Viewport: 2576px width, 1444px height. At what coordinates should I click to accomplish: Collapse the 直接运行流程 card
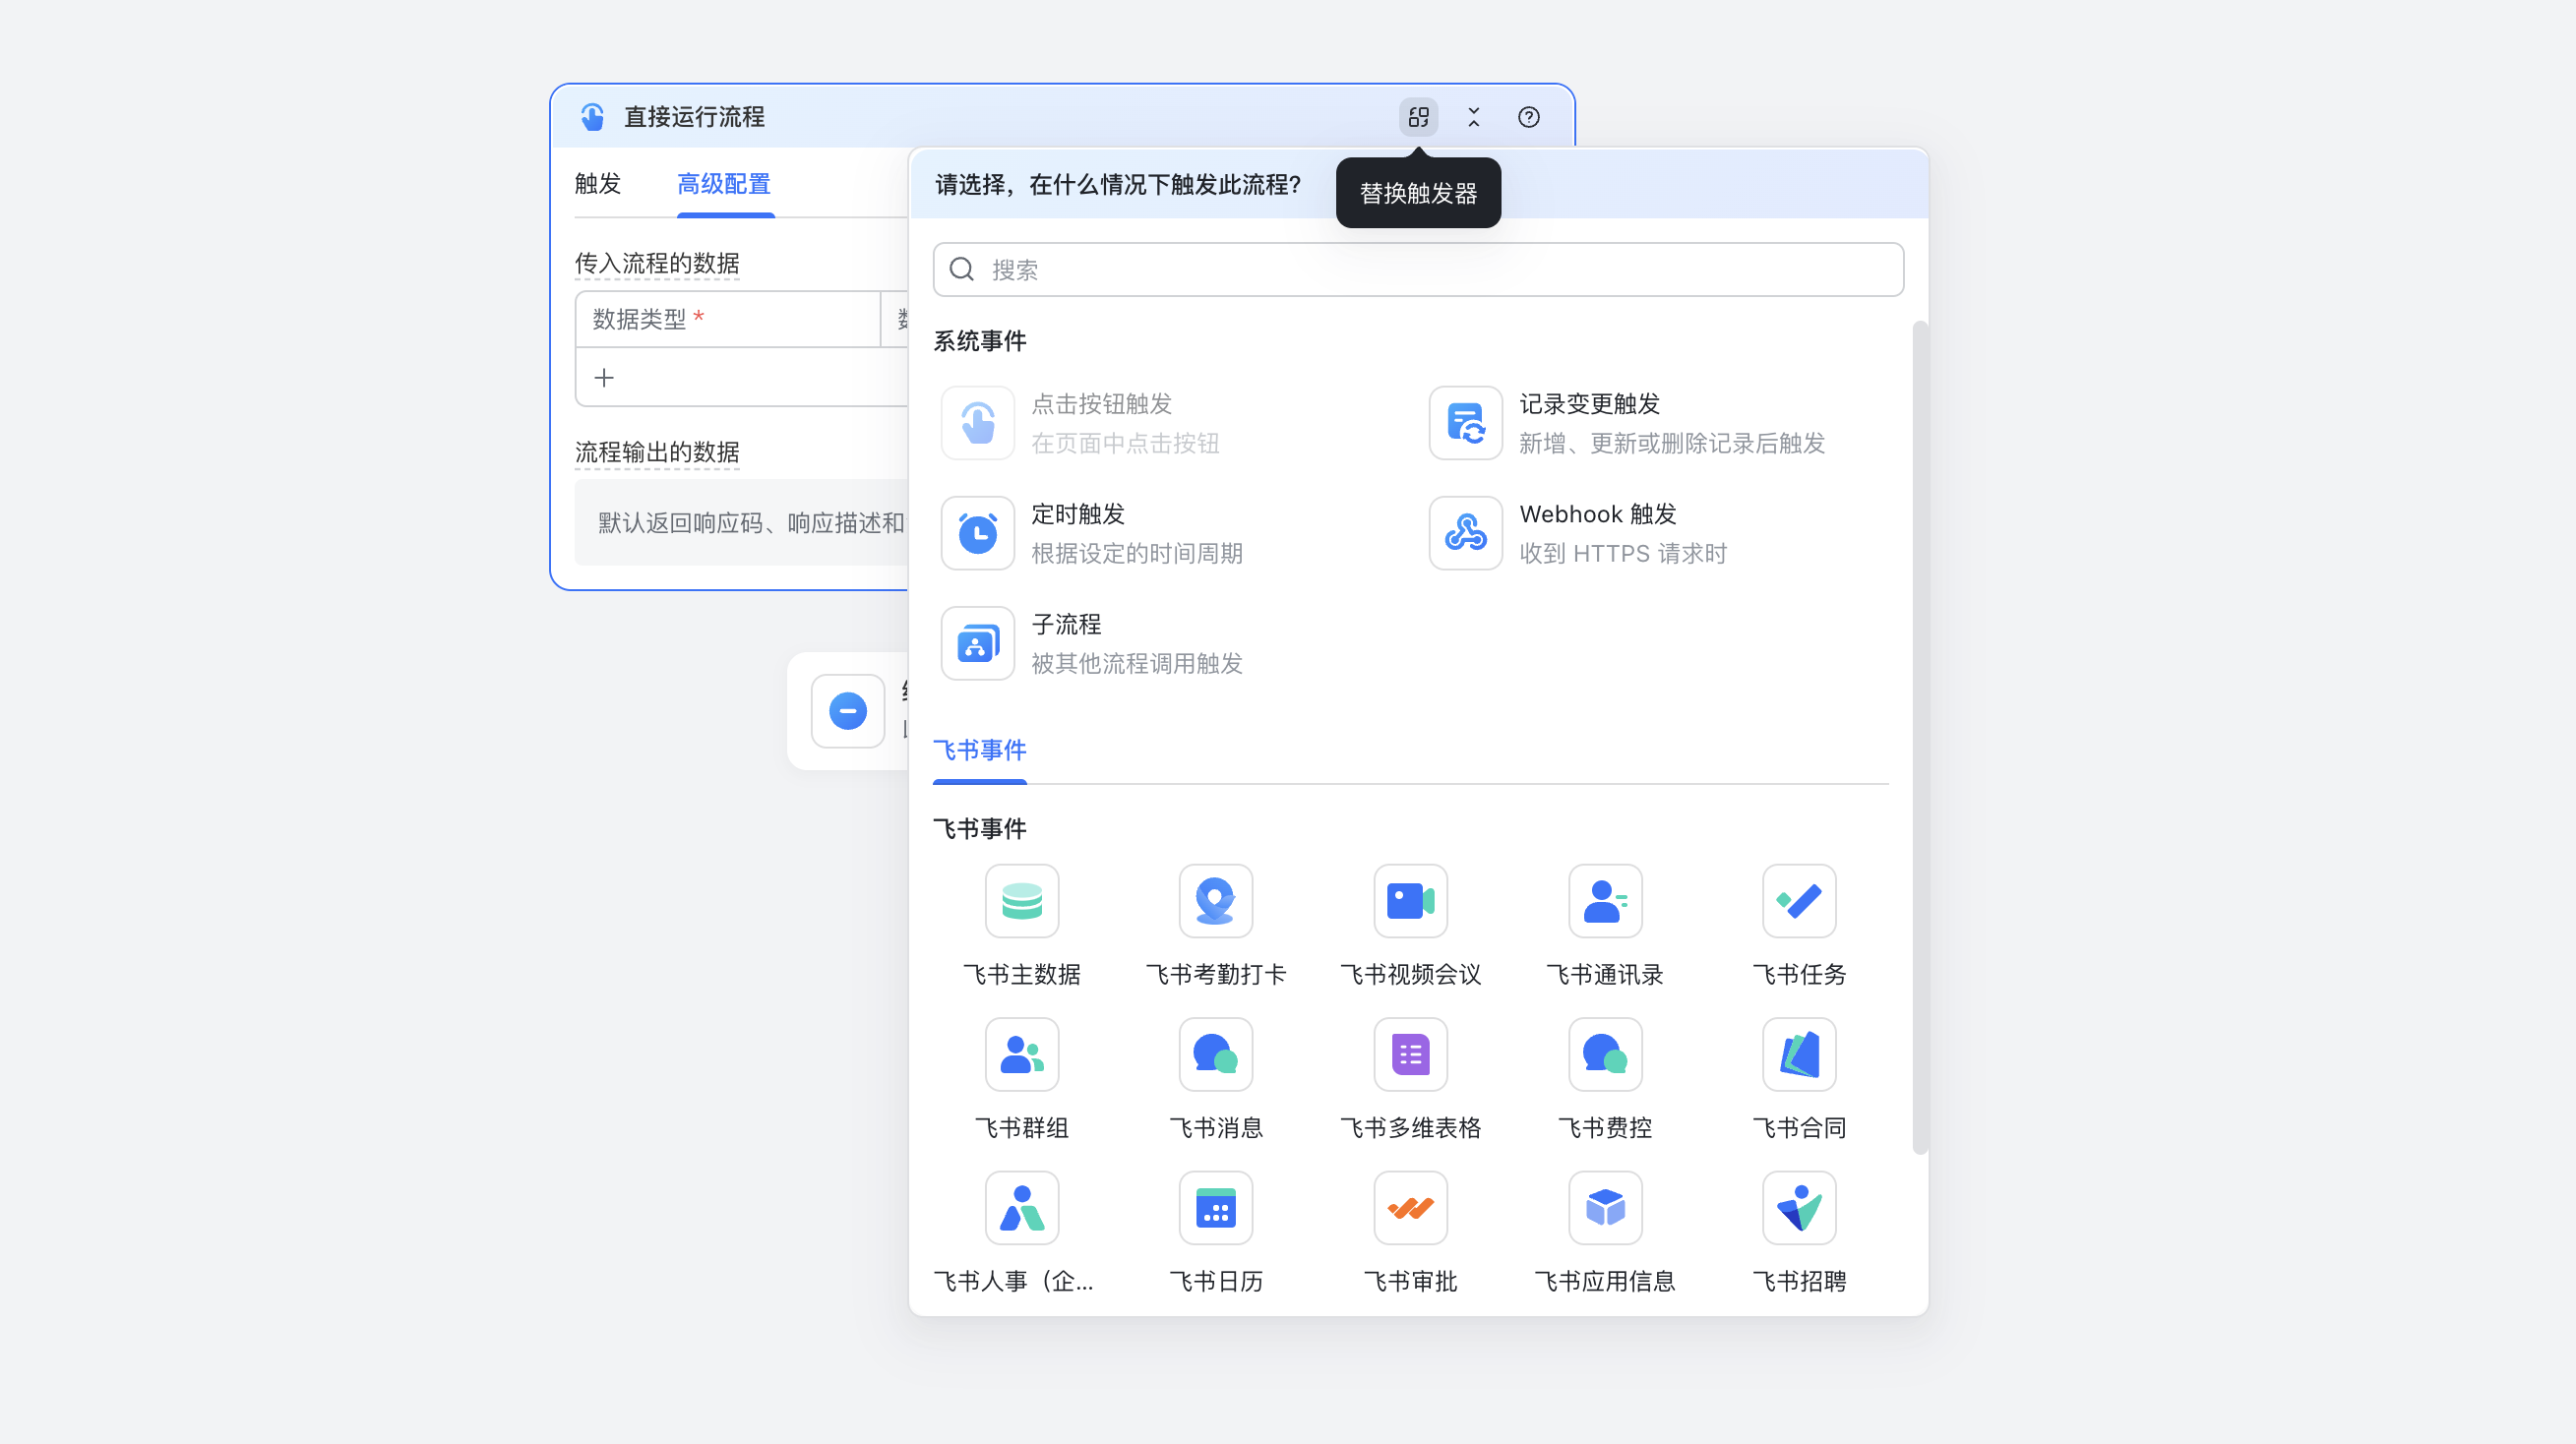click(1473, 117)
